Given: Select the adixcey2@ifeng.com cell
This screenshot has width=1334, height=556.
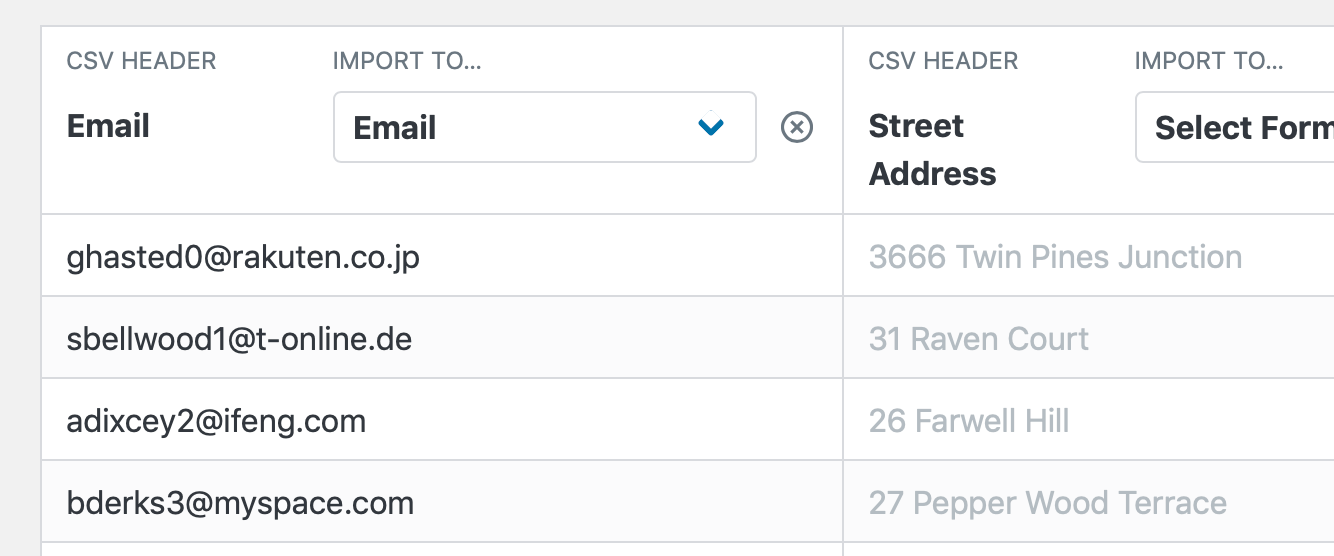Looking at the screenshot, I should (442, 420).
